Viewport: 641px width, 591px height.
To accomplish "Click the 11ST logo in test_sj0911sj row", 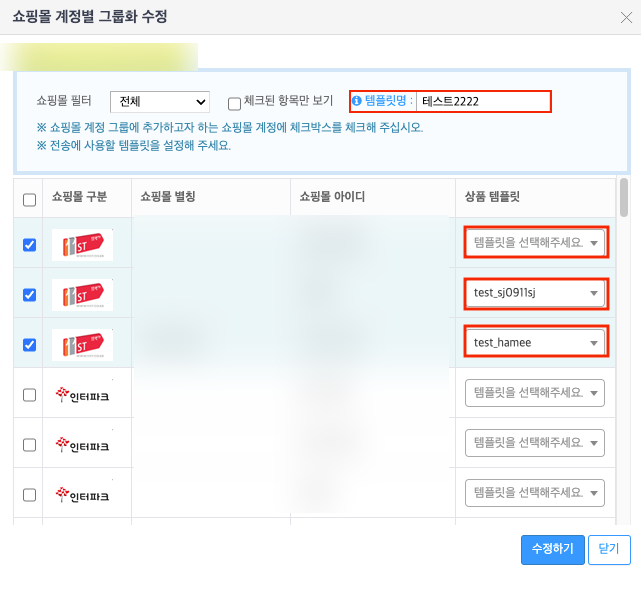I will (83, 295).
